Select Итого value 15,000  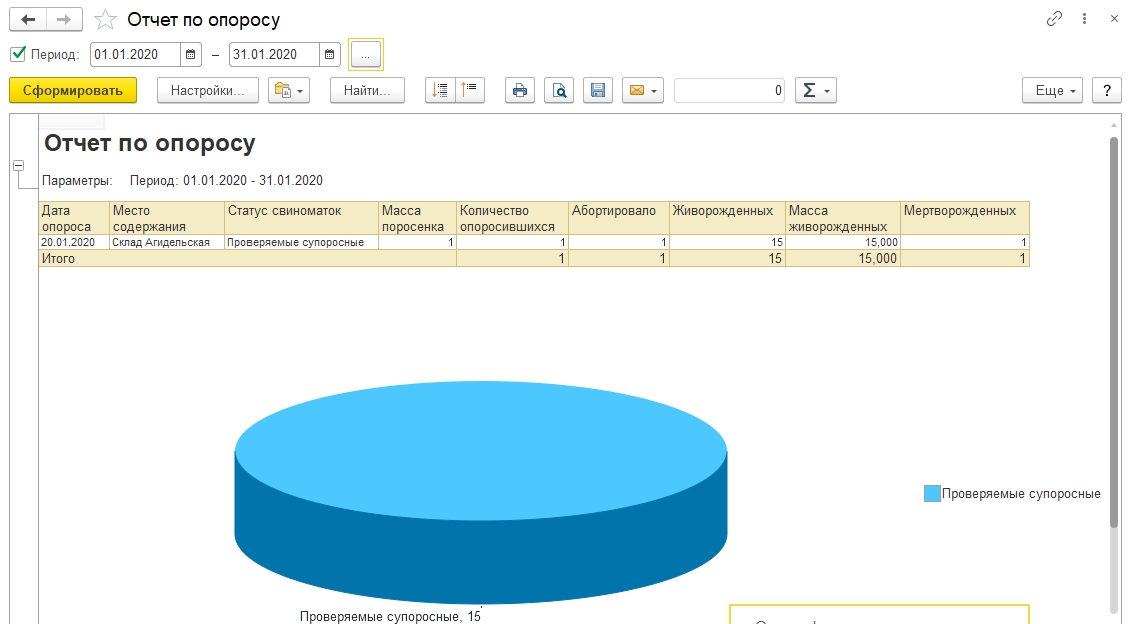click(x=843, y=258)
